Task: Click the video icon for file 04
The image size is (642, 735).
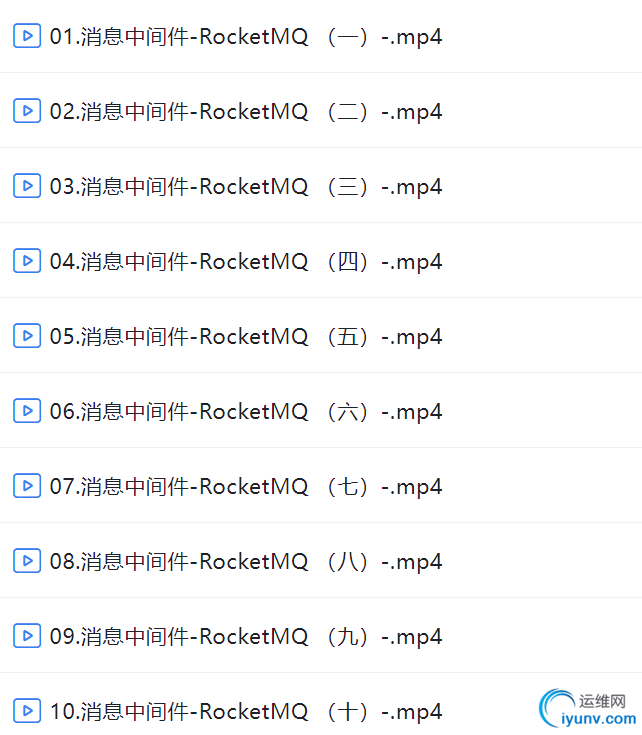Action: (27, 261)
